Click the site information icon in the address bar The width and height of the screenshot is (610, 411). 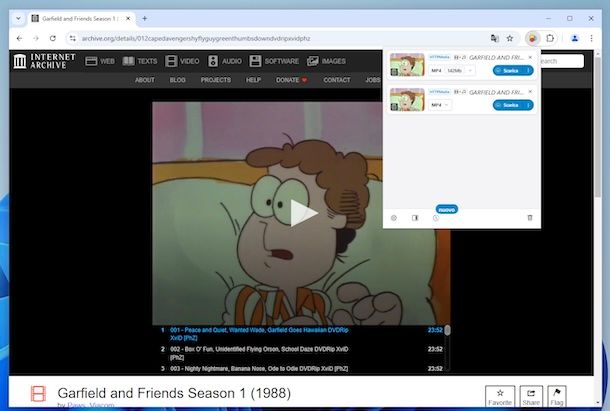72,38
